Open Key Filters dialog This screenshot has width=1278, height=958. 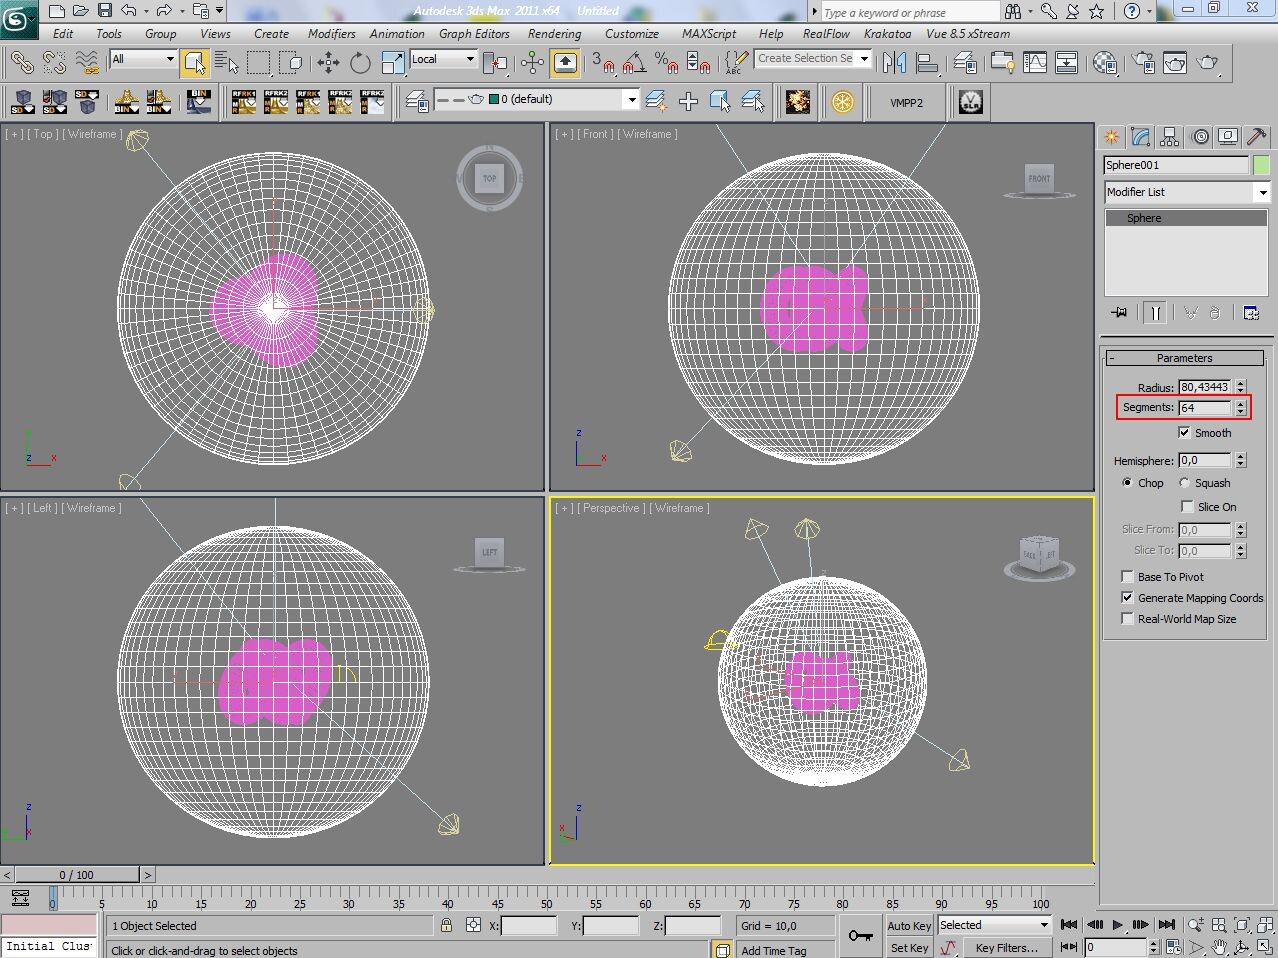pyautogui.click(x=1007, y=948)
